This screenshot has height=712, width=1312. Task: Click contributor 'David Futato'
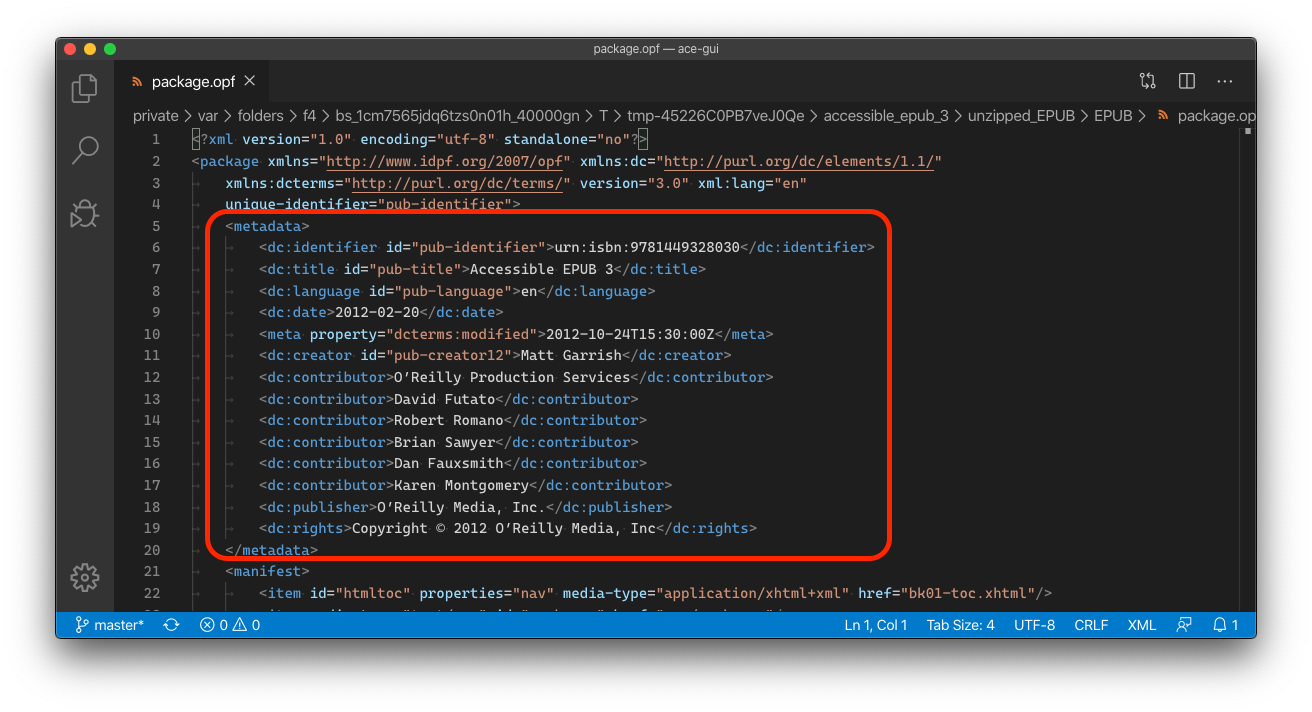tap(445, 399)
